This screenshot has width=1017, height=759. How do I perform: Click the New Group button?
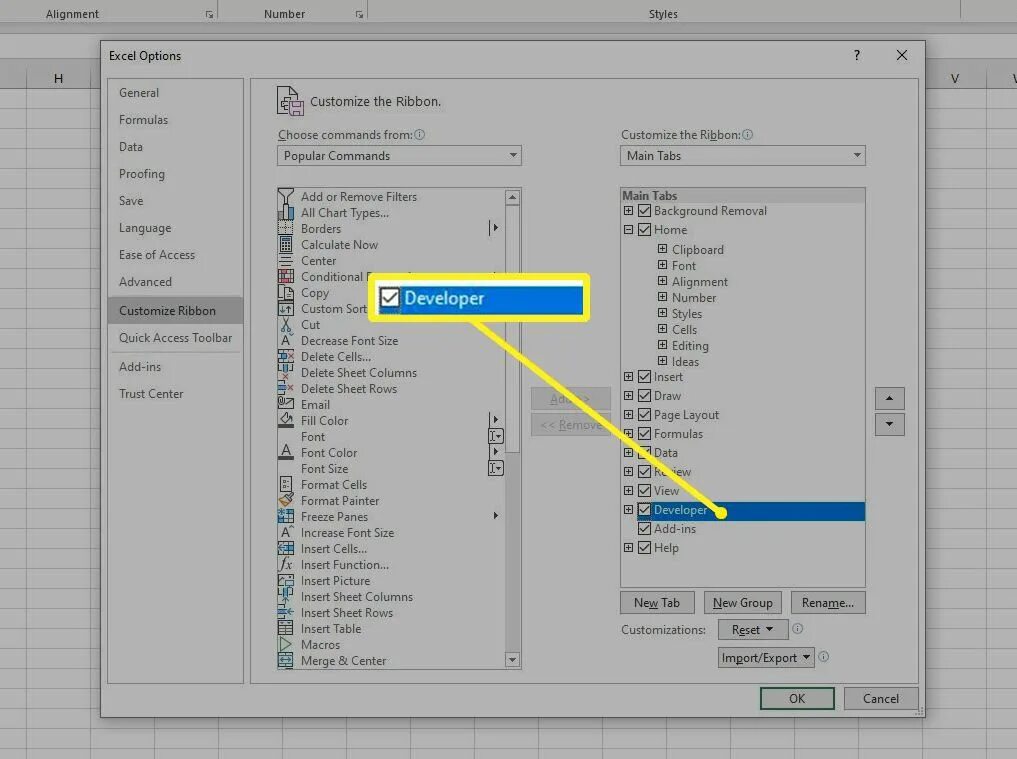tap(743, 603)
